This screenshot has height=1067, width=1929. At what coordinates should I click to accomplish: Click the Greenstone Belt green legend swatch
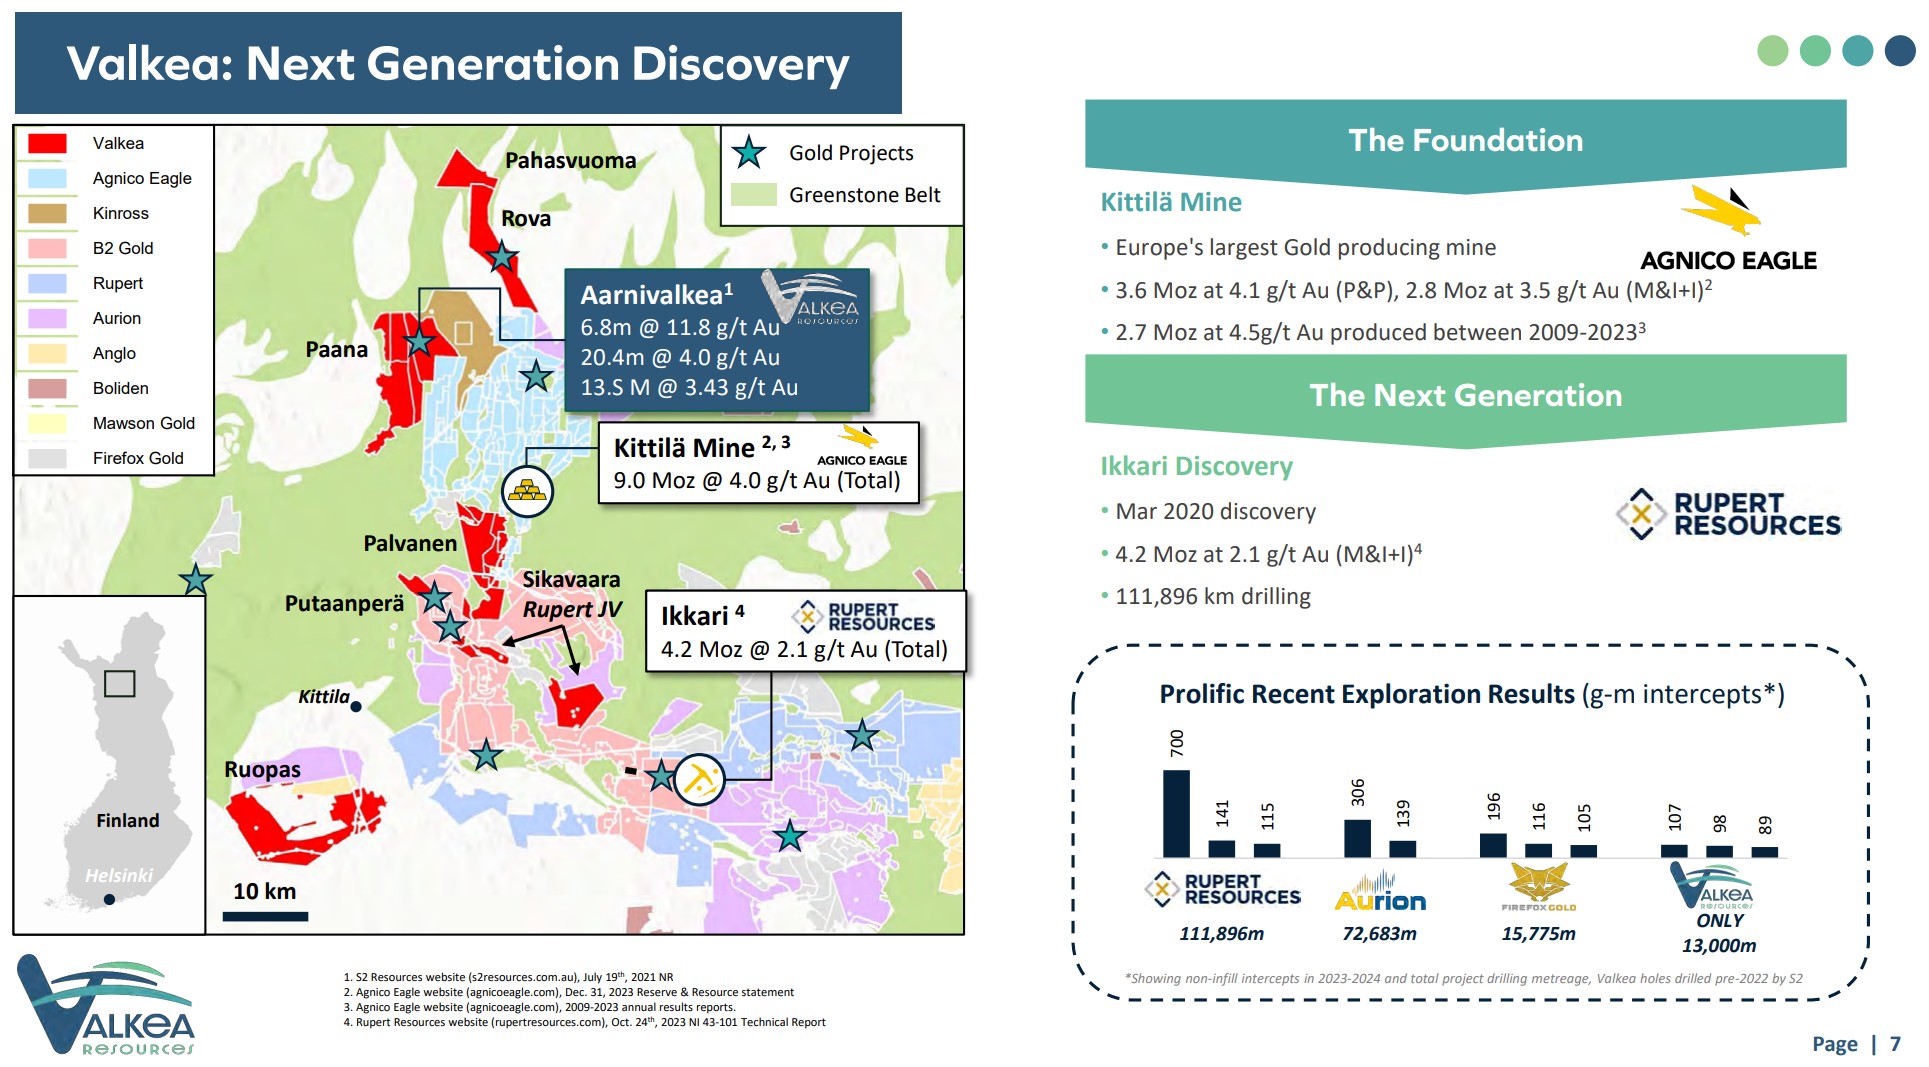754,195
